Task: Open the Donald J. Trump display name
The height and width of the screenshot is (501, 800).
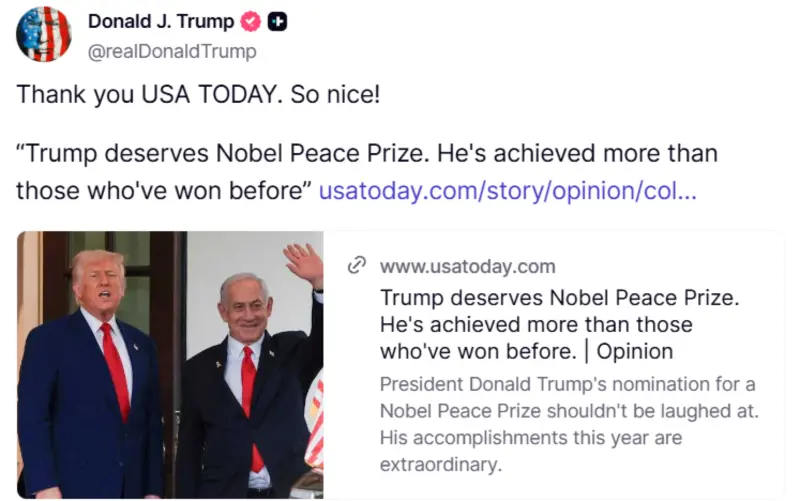Action: (161, 21)
